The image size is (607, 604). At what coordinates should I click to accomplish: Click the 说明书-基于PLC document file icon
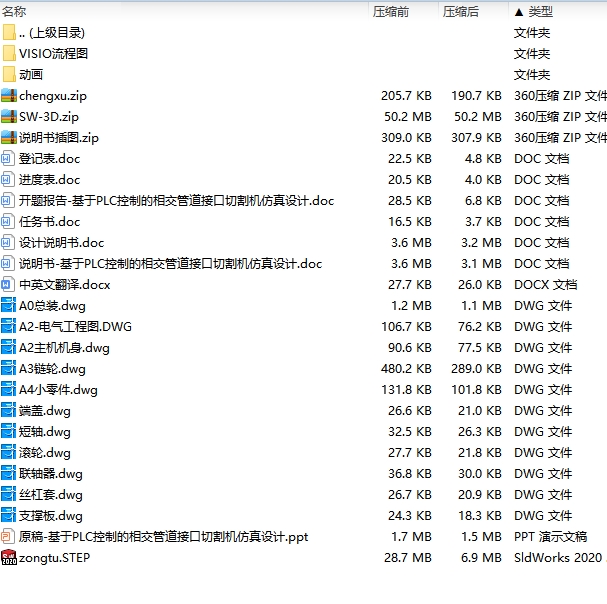pos(8,264)
